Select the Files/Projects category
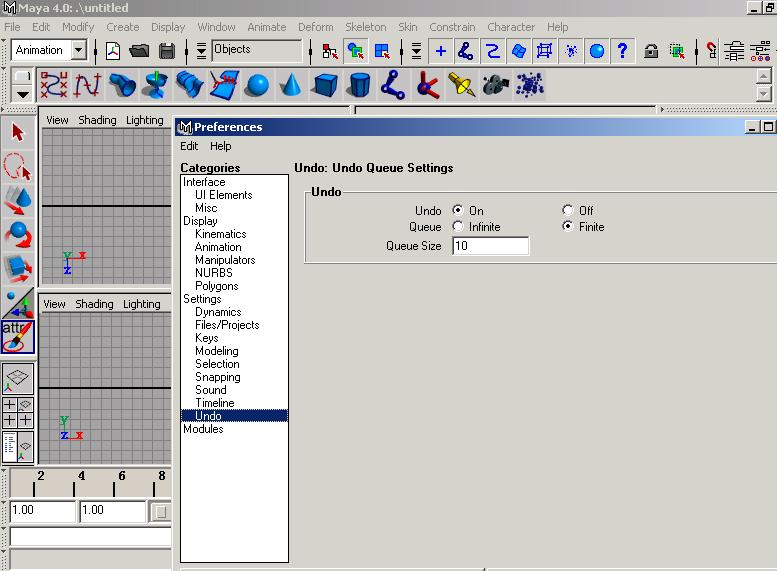 pos(227,325)
